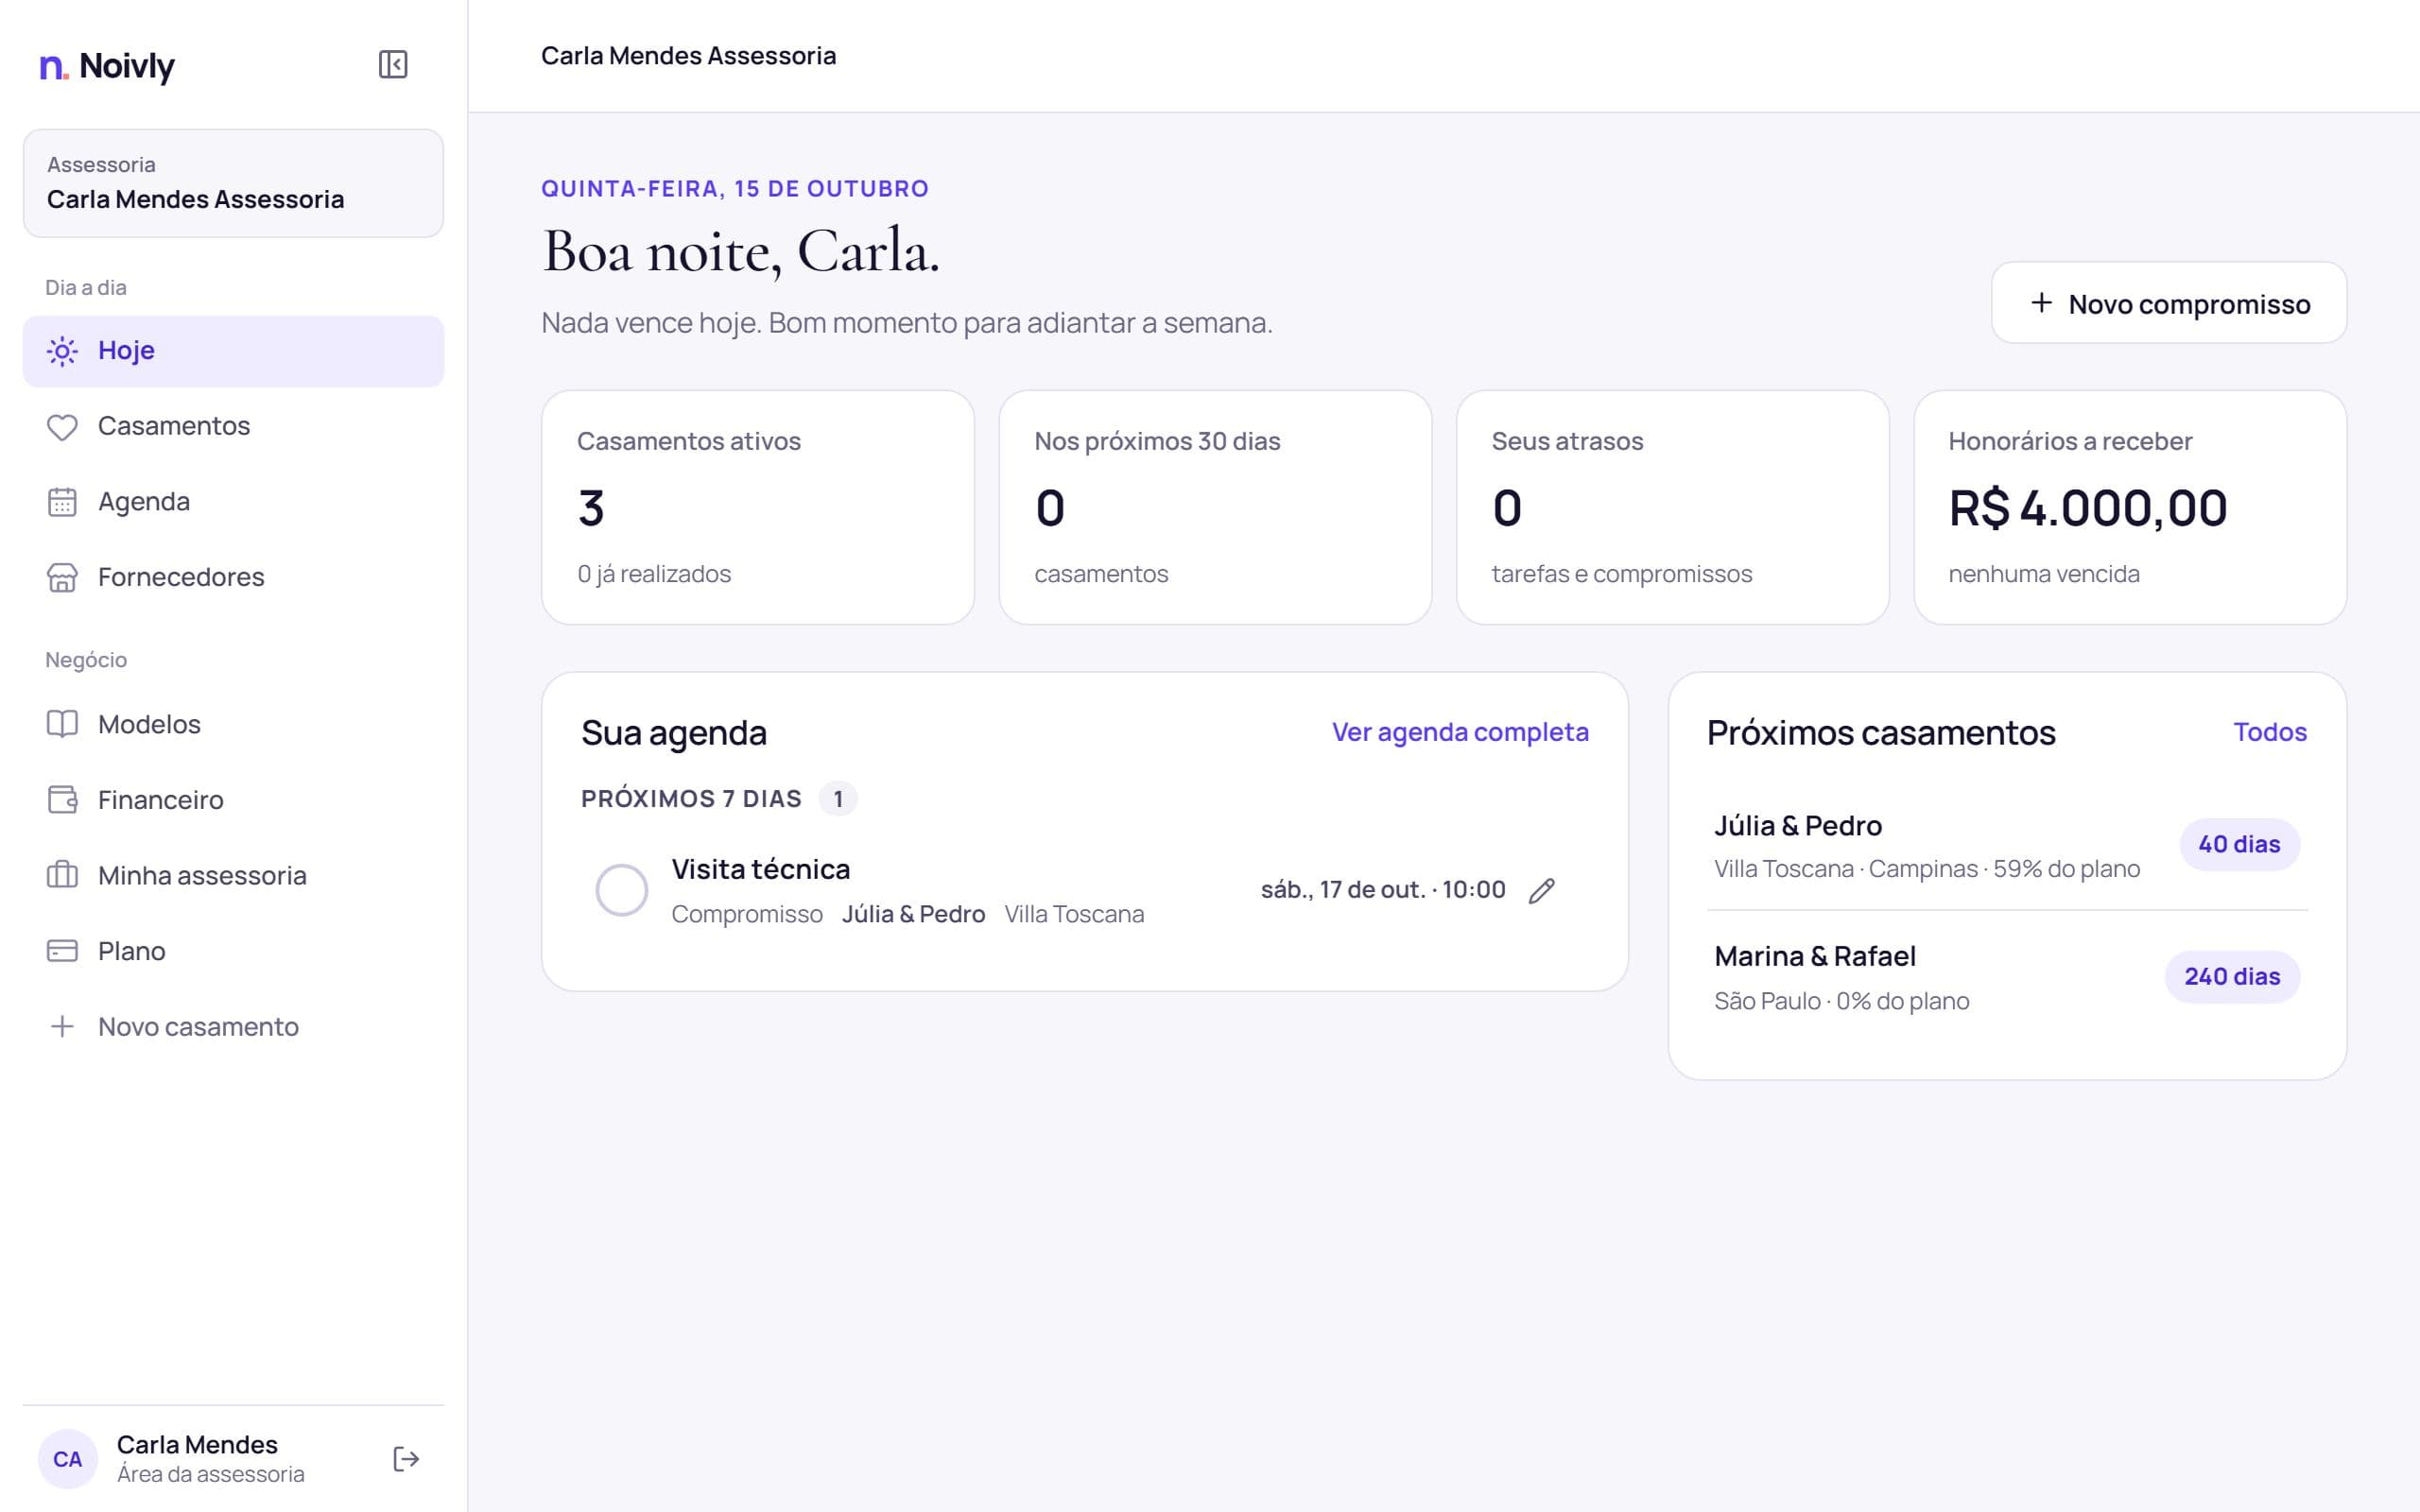This screenshot has height=1512, width=2420.
Task: Click the heart icon beside Casamentos
Action: pyautogui.click(x=62, y=427)
